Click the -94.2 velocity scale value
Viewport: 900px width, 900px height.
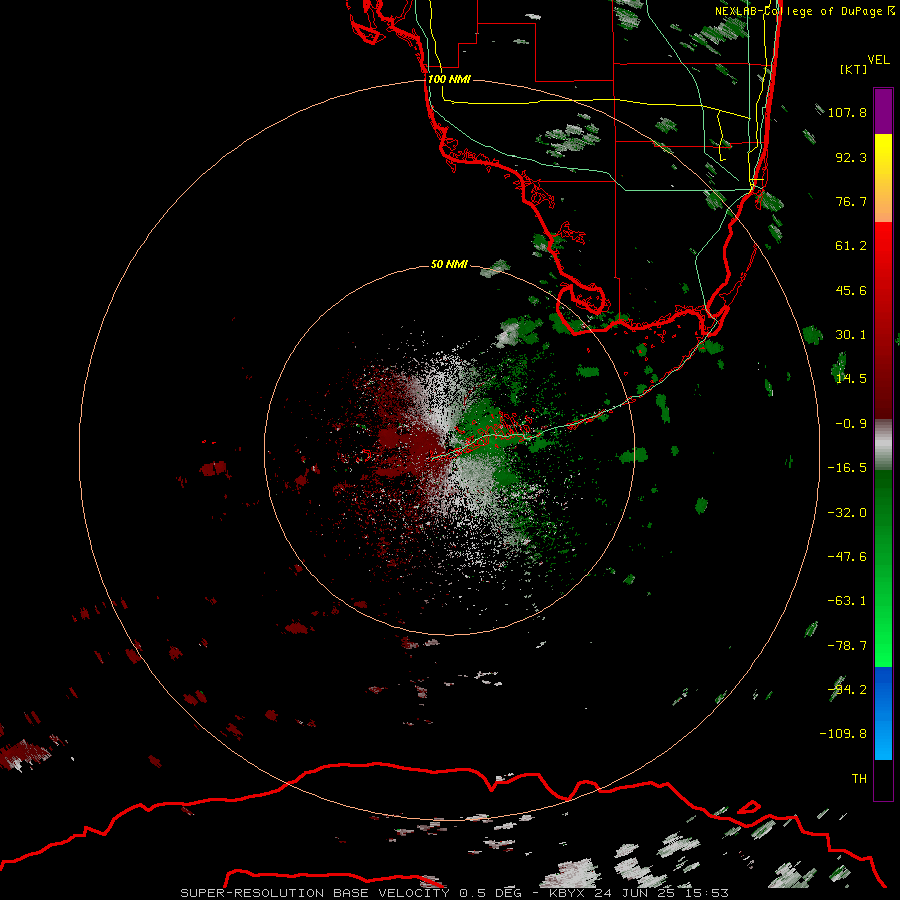(847, 689)
